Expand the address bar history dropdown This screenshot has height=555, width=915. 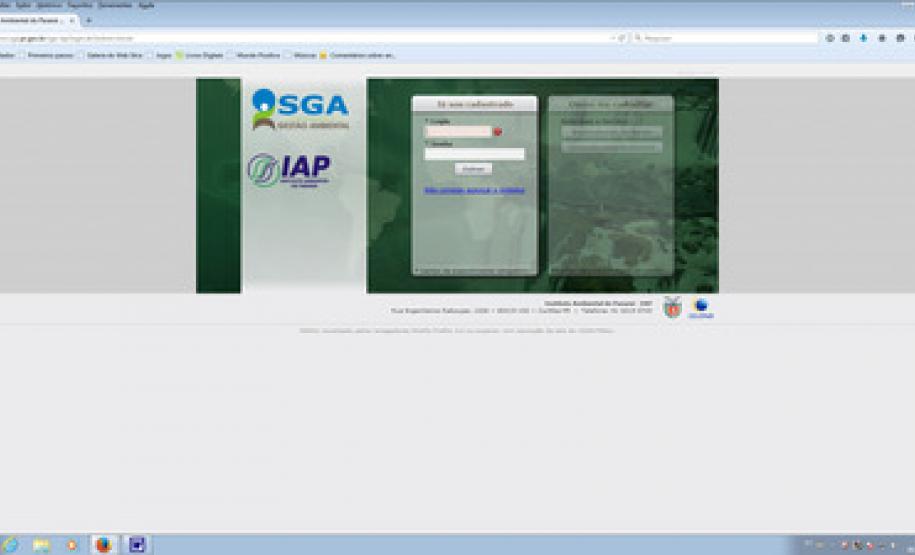coord(613,38)
